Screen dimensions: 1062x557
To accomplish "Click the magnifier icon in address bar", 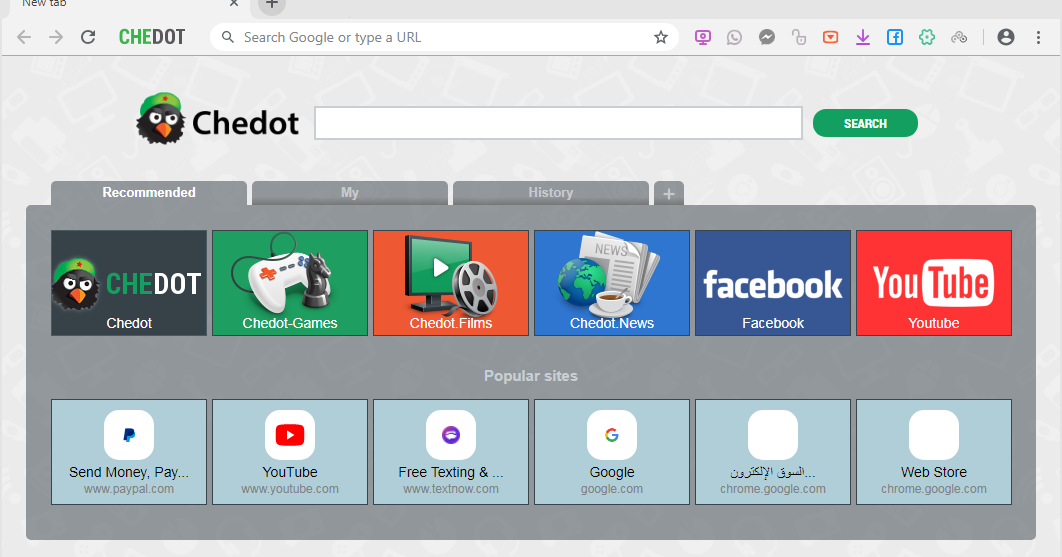I will [228, 37].
